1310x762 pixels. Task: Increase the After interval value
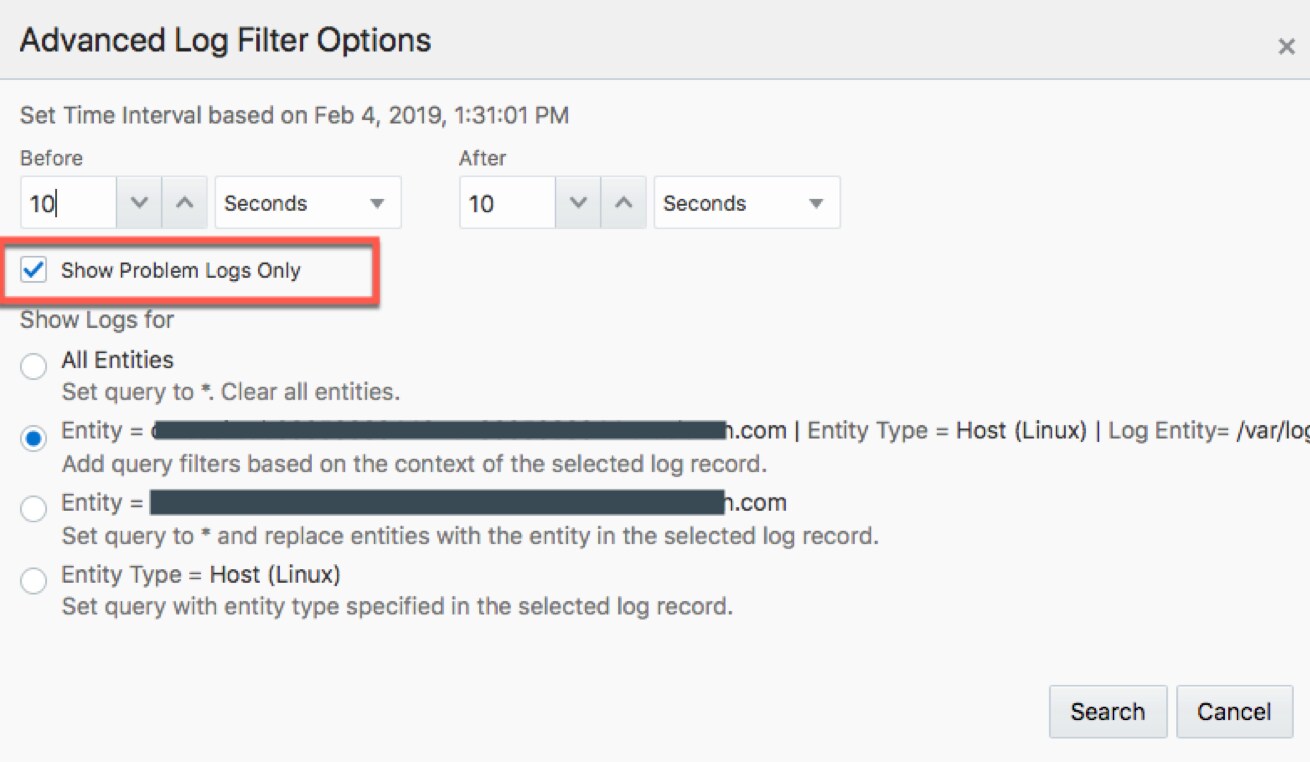coord(623,203)
